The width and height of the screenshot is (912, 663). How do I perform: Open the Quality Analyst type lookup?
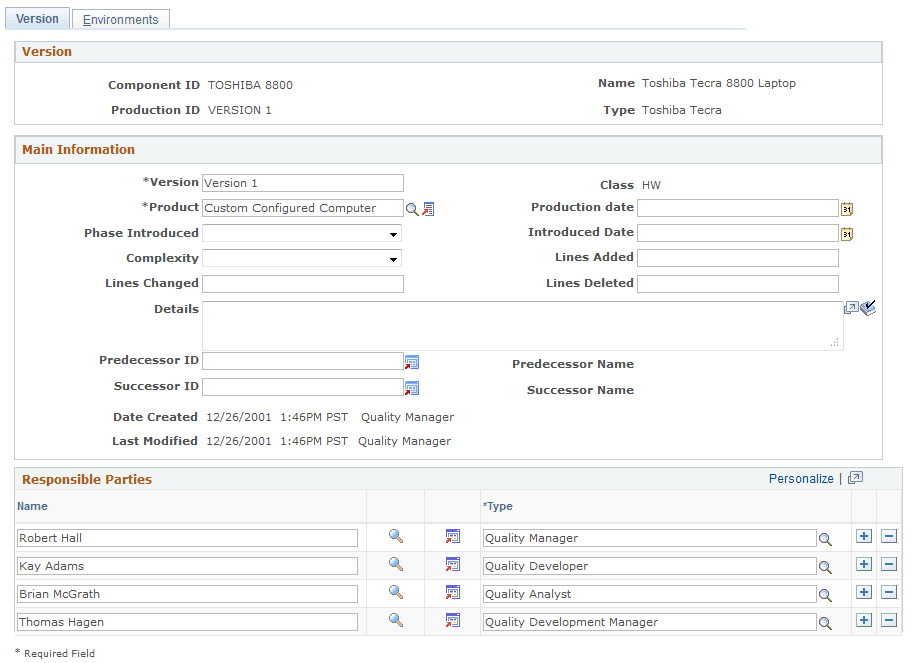pos(827,593)
